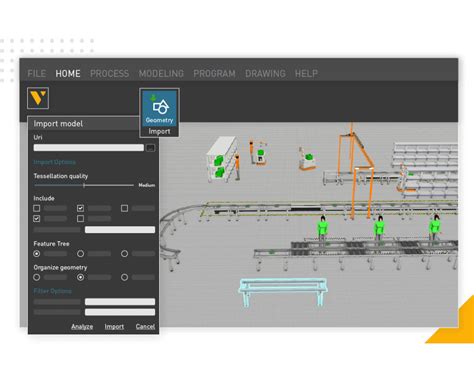Select the second Feature Tree radio option
This screenshot has width=474, height=389.
[x=80, y=254]
